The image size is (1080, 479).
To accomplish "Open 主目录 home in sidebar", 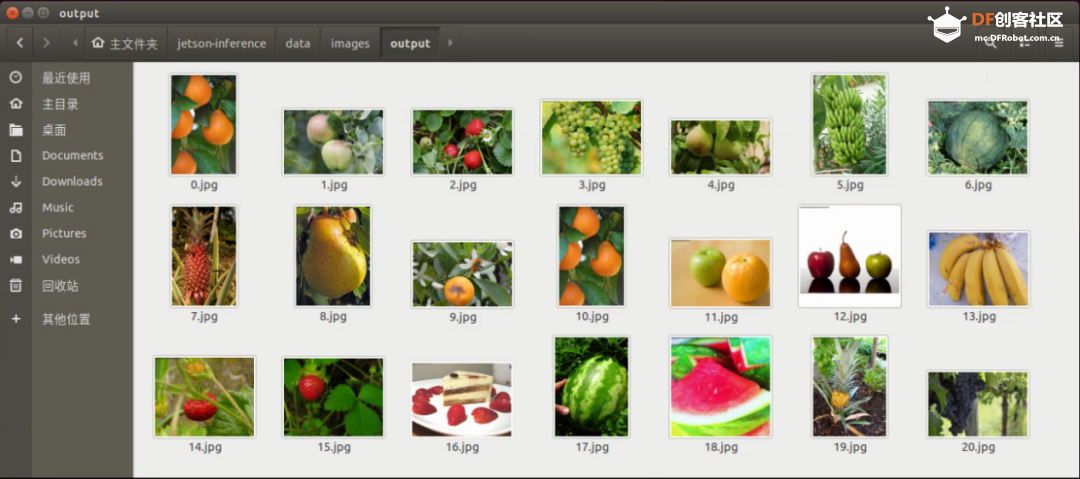I will coord(66,104).
